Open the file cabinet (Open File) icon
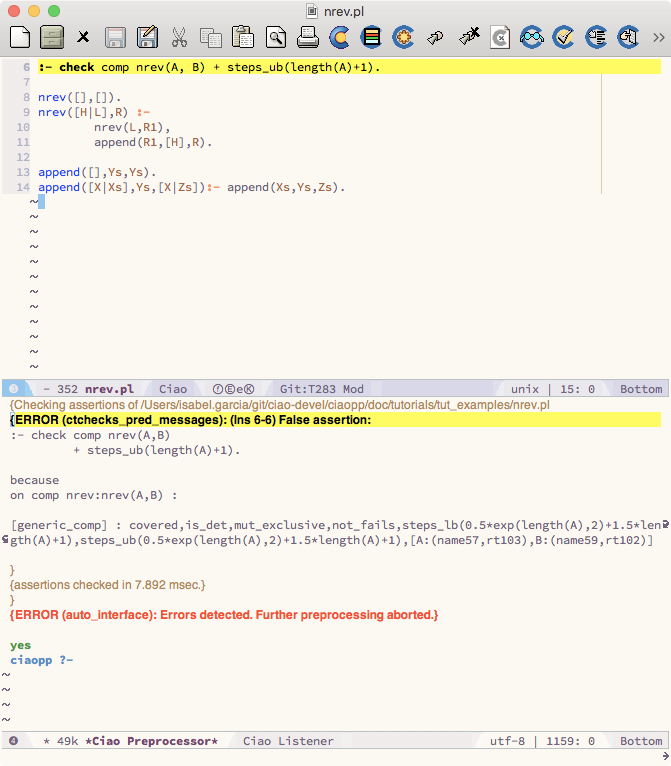The width and height of the screenshot is (671, 766). 52,38
